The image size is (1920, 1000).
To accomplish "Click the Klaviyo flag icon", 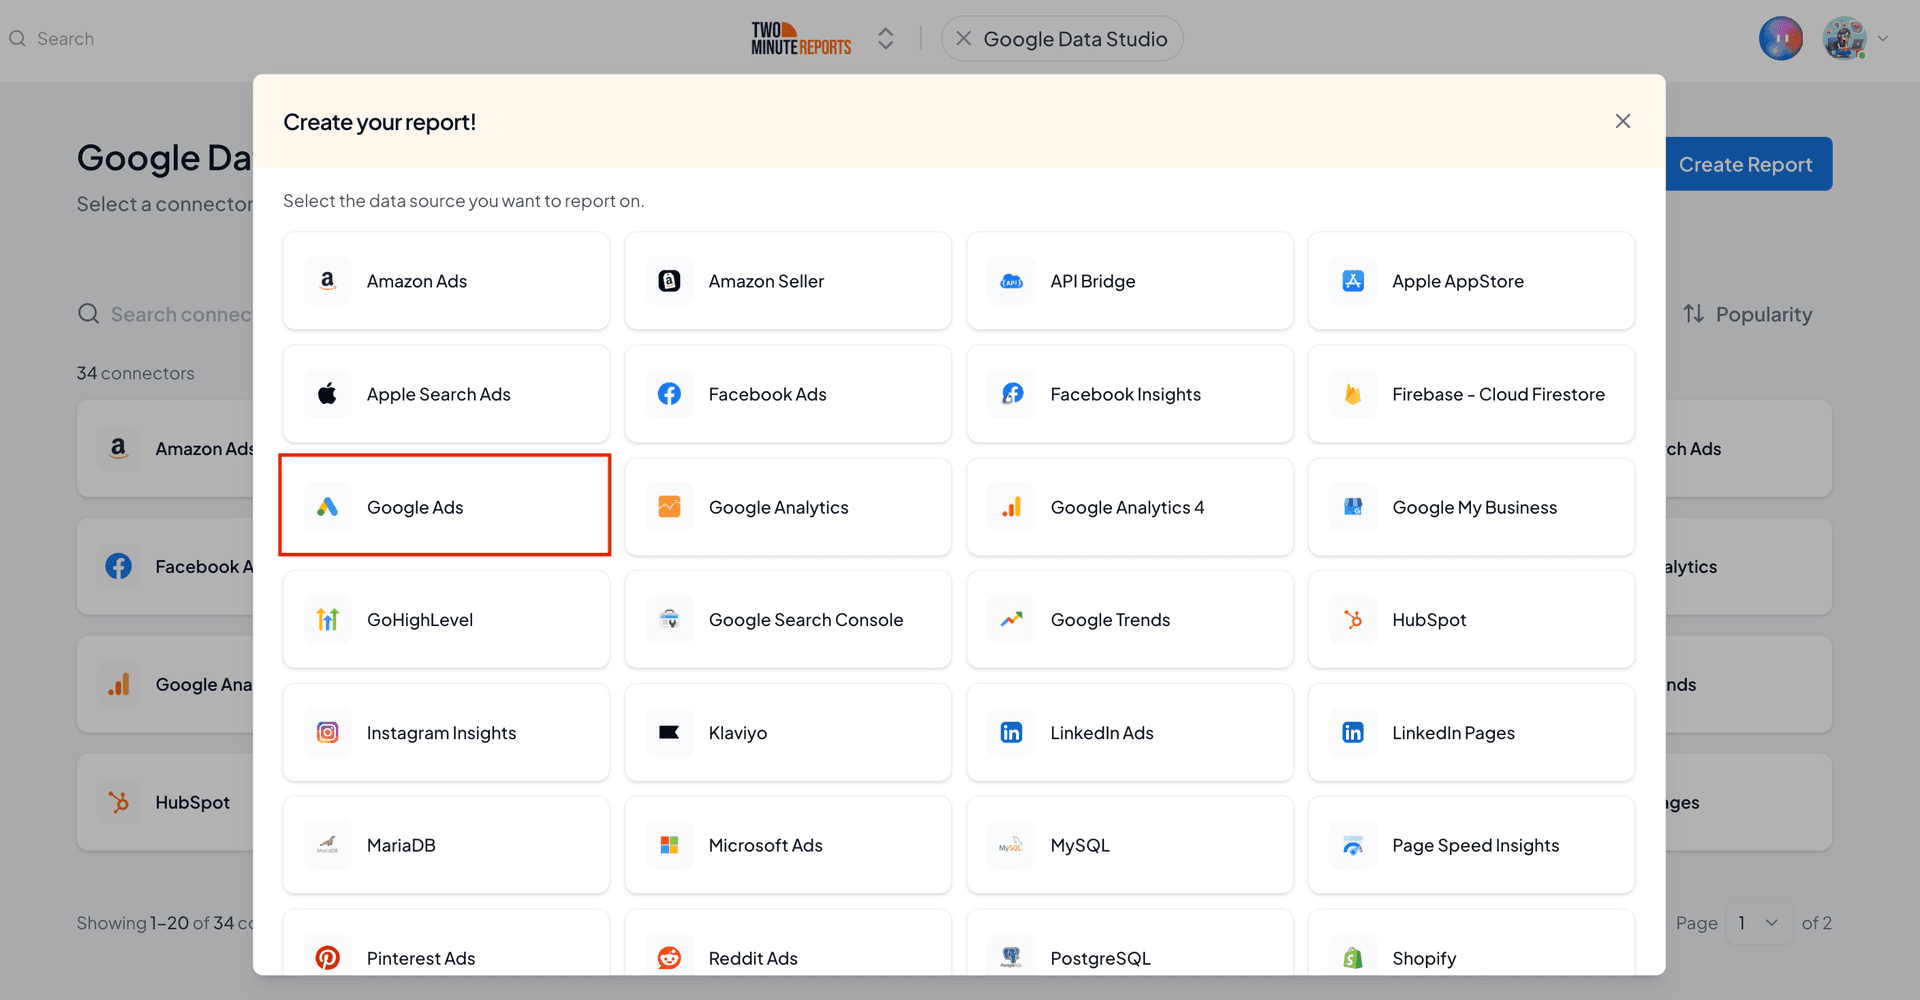I will point(669,733).
